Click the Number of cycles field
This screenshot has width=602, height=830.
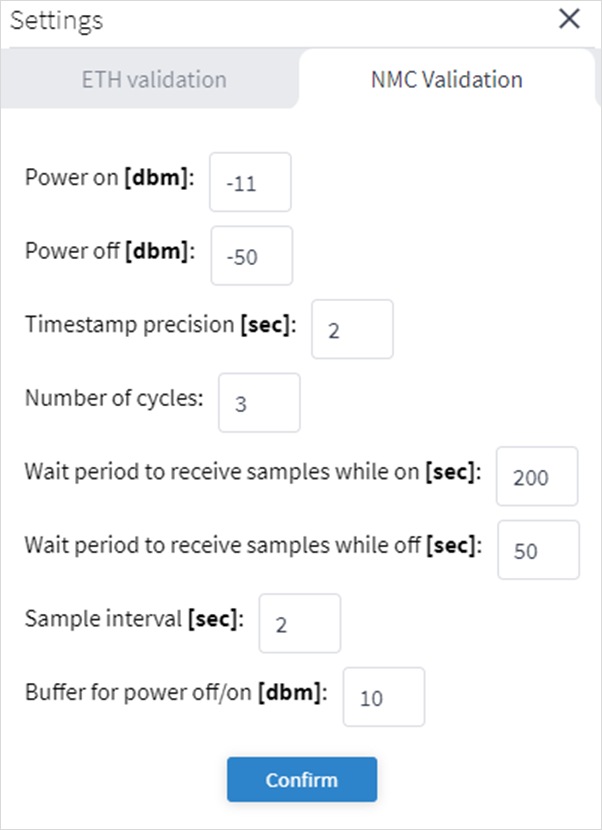259,403
